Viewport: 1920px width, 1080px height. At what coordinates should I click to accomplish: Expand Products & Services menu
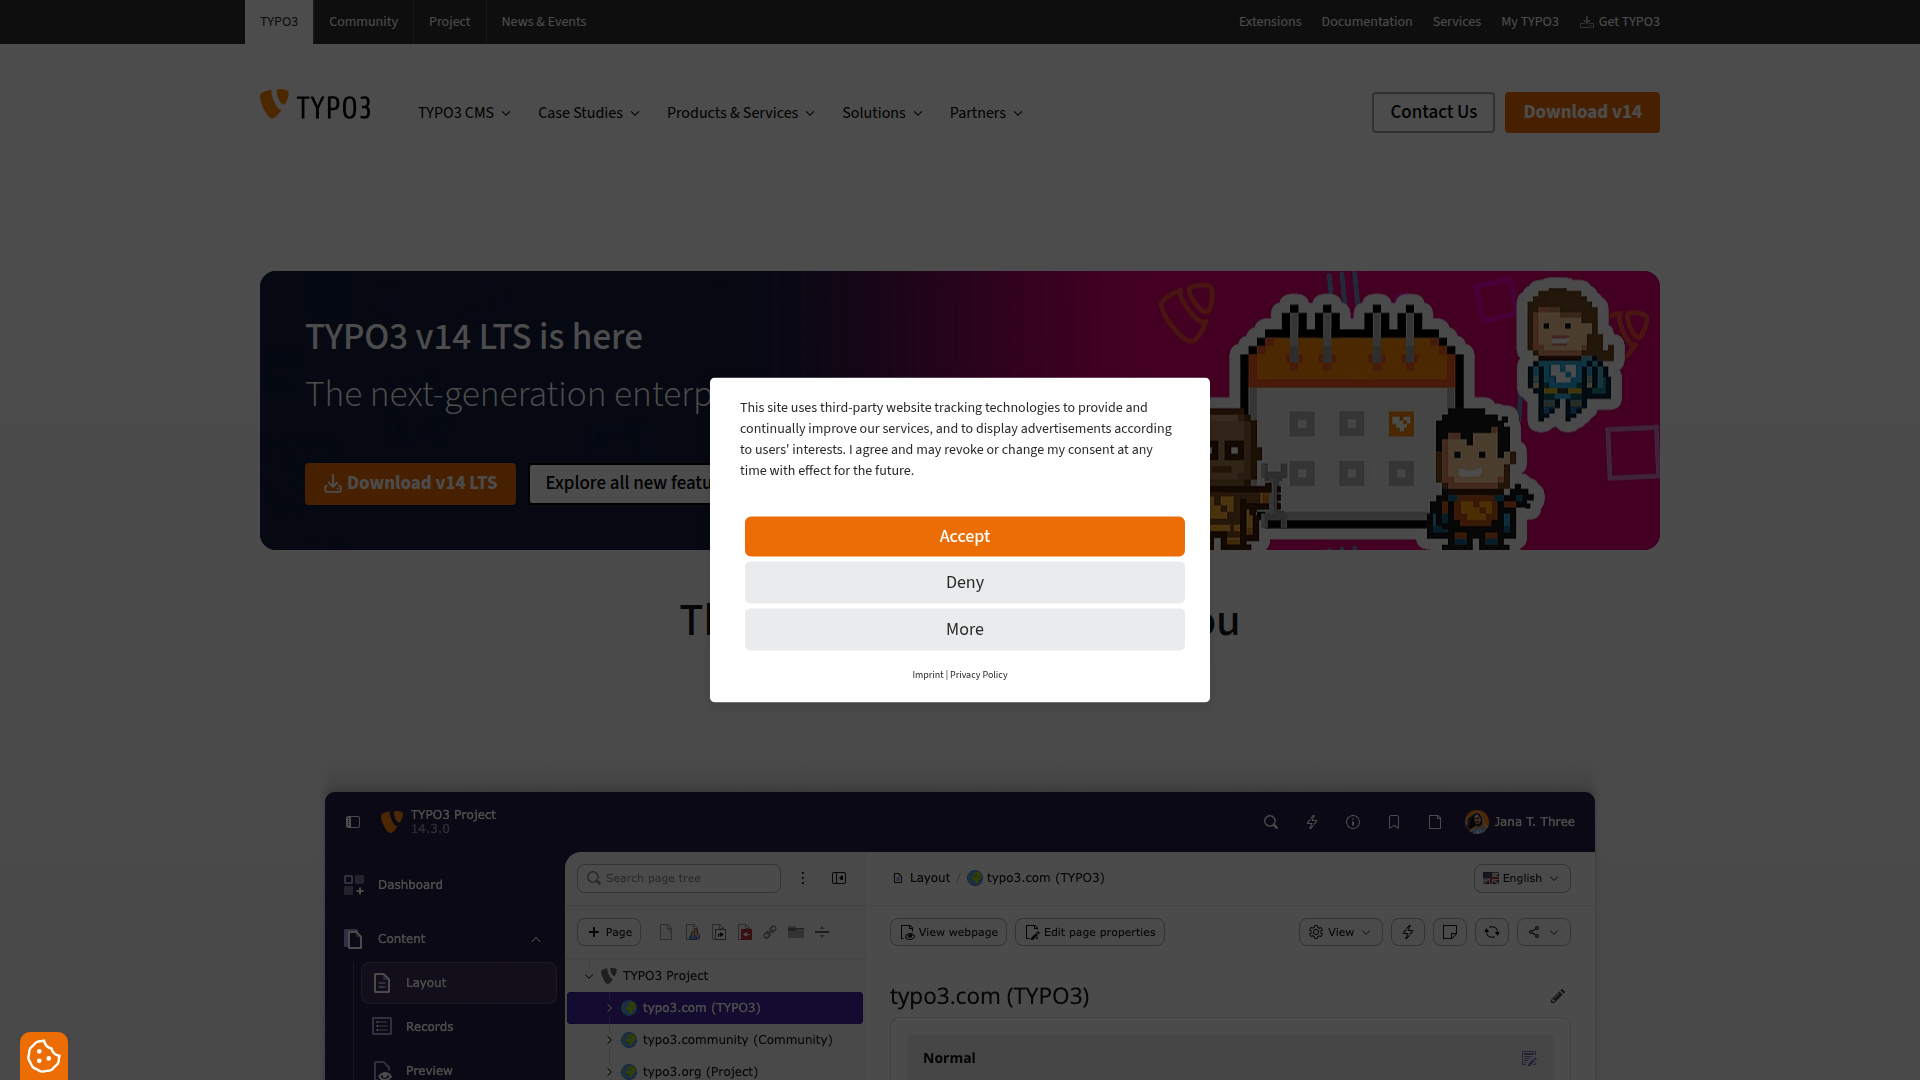coord(741,113)
